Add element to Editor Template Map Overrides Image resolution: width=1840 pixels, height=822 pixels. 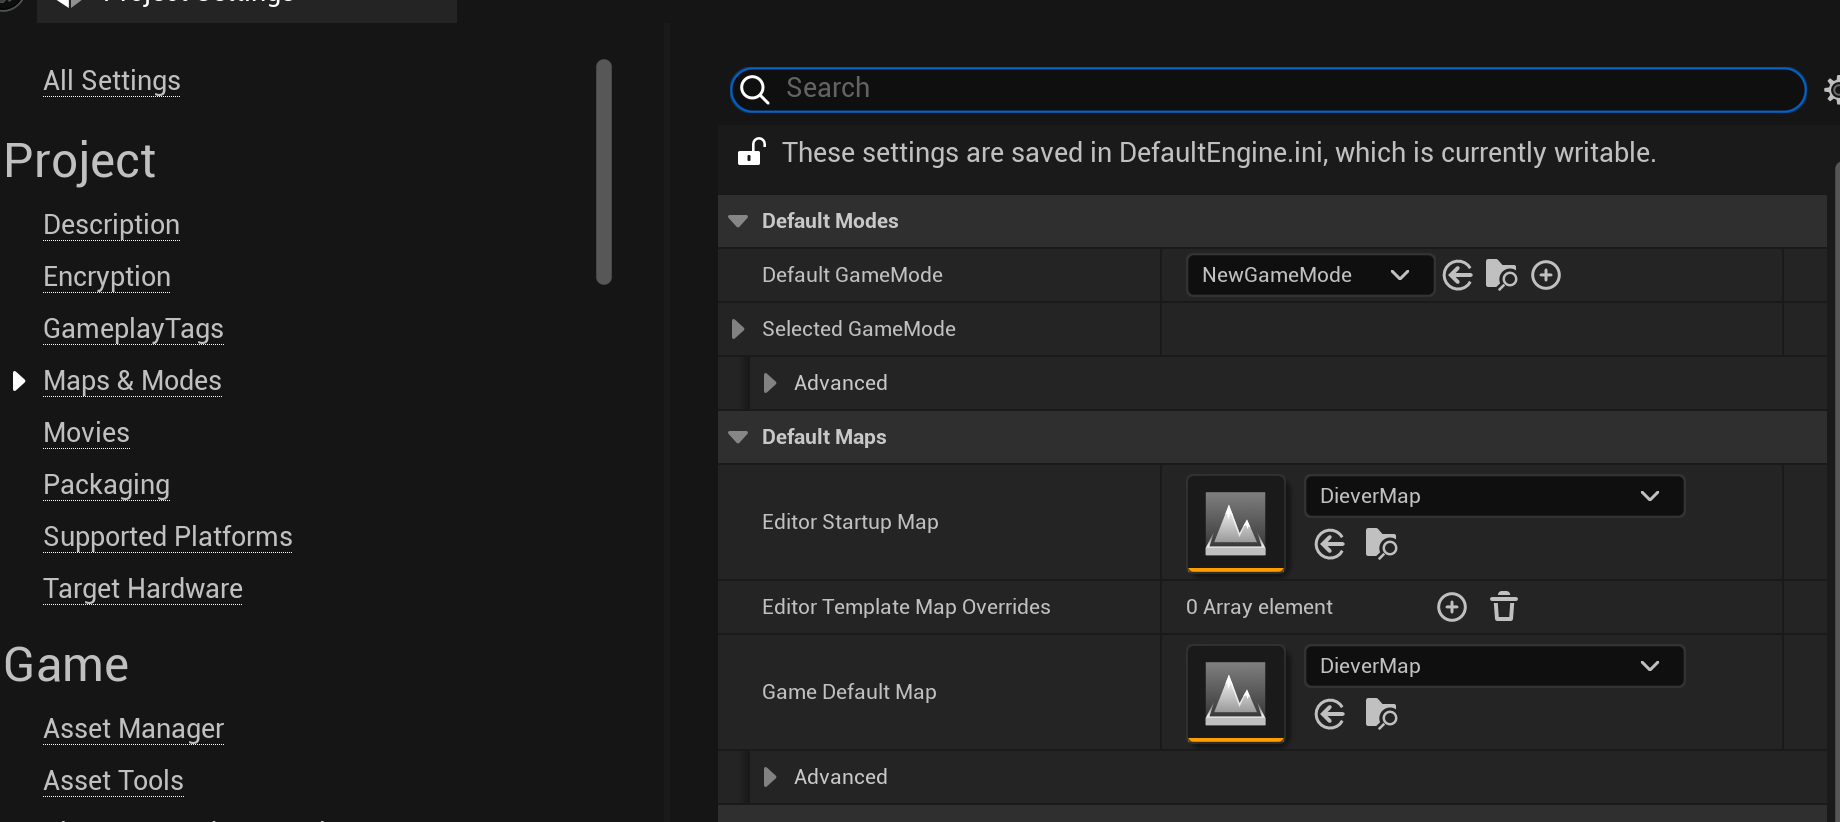point(1452,607)
